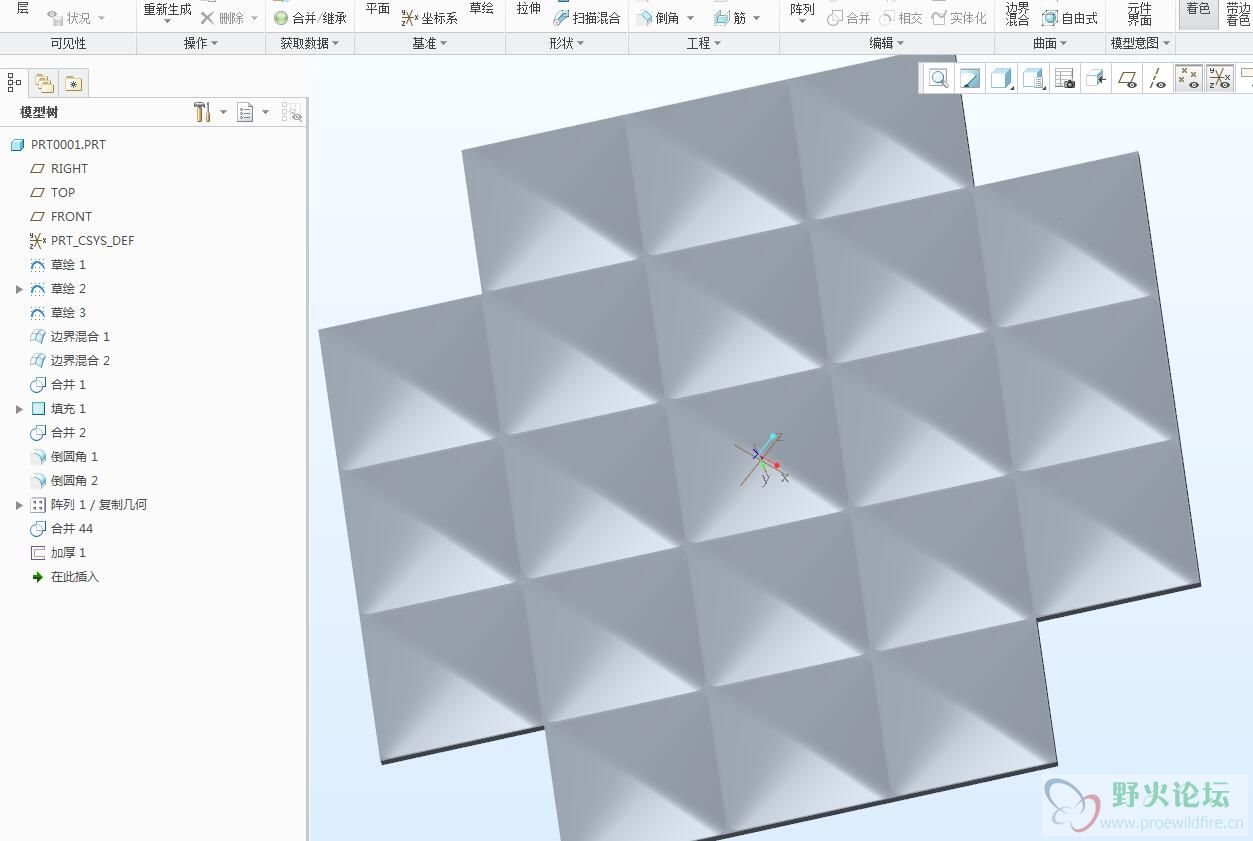Select the RIGHT datum plane
This screenshot has width=1253, height=841.
click(x=59, y=169)
